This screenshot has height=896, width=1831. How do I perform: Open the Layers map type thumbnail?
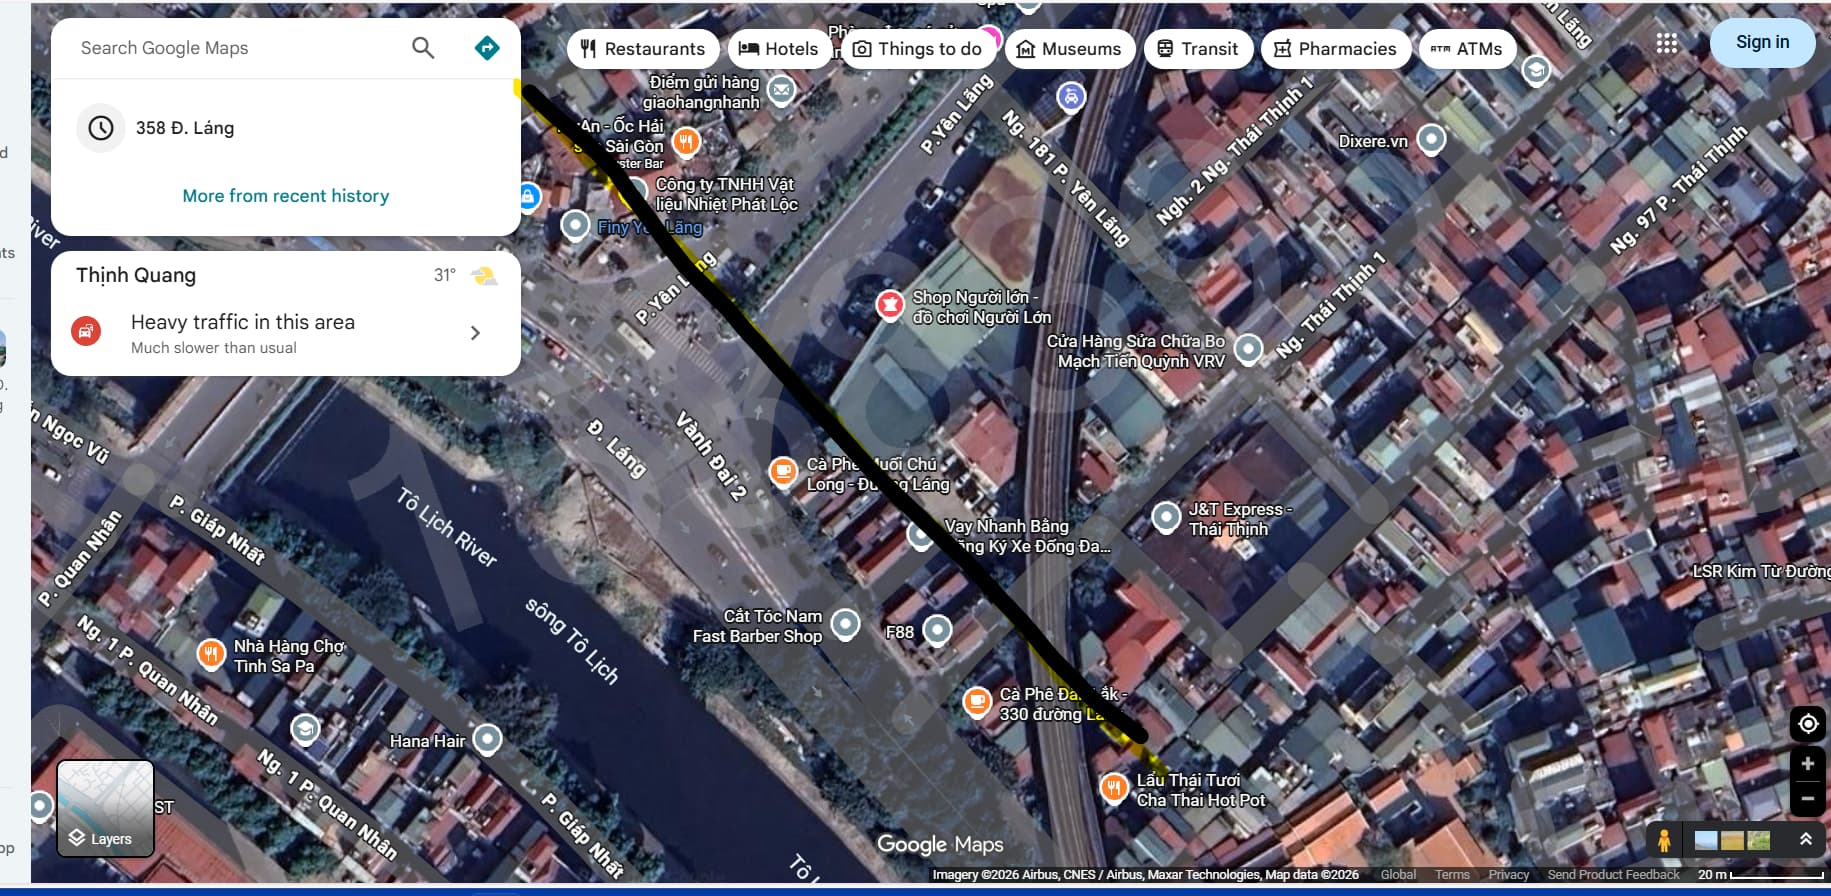(x=105, y=808)
